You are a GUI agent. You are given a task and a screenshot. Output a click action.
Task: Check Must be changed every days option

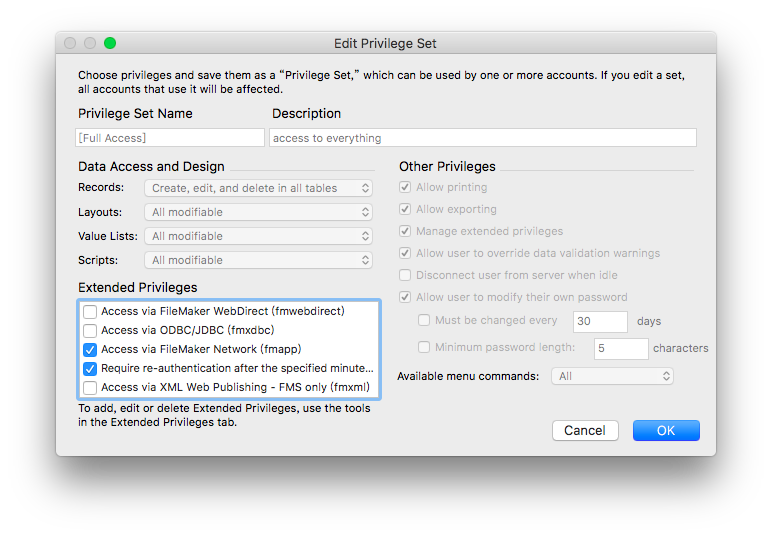coord(423,320)
